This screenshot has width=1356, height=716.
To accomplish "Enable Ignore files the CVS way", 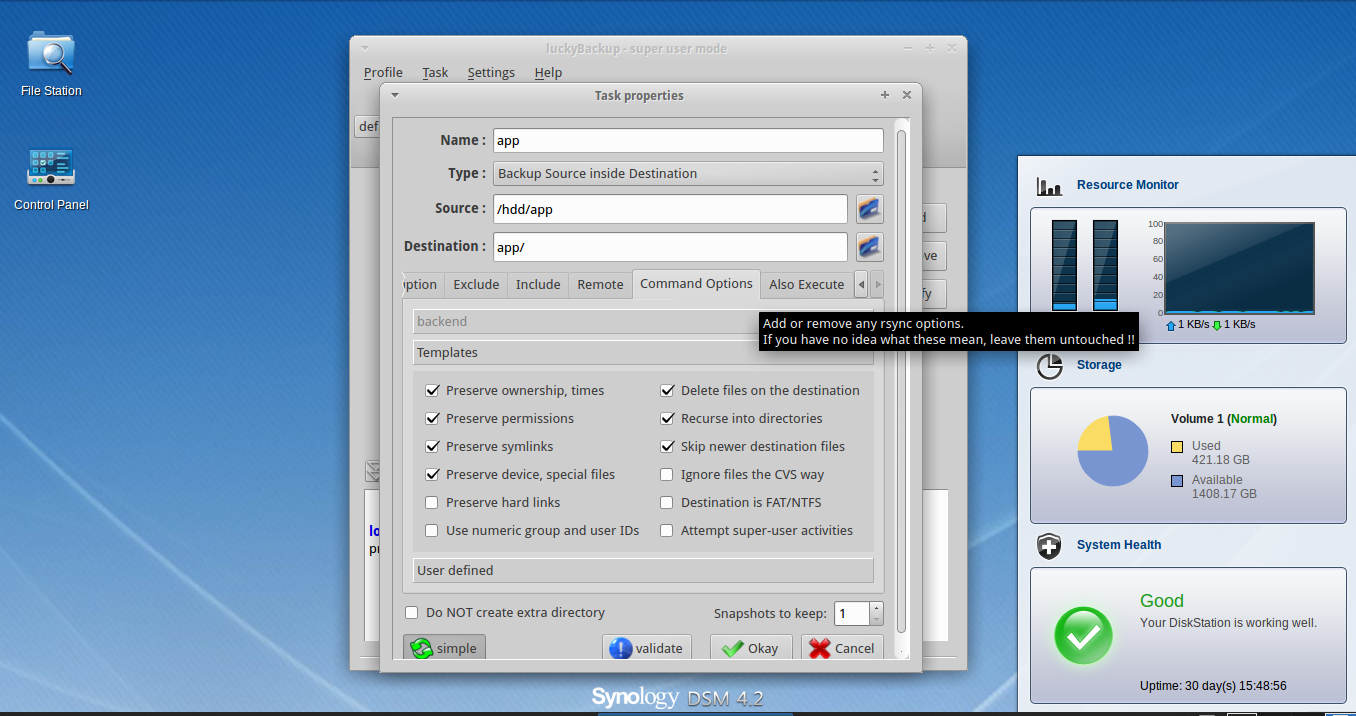I will 667,474.
